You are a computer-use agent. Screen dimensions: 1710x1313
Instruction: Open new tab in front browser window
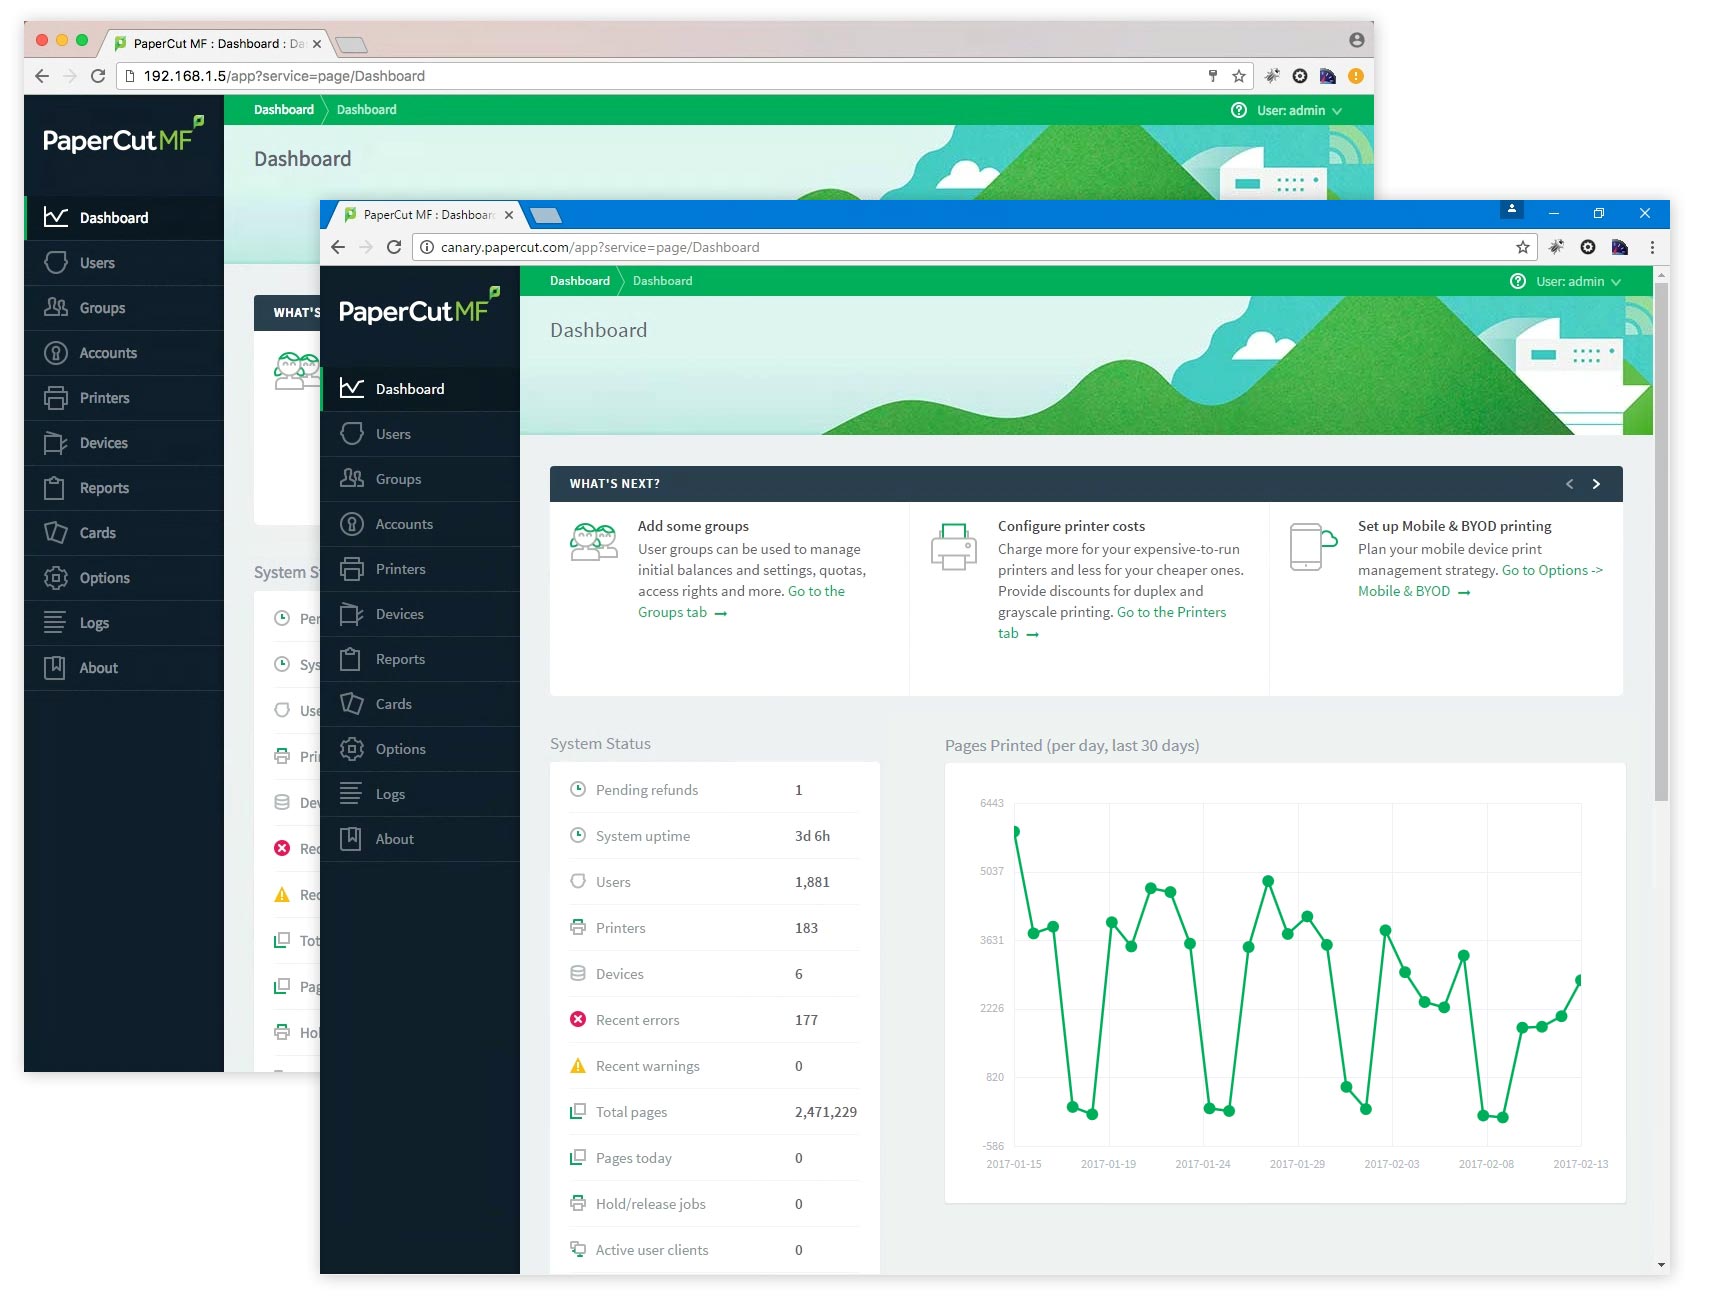[x=545, y=215]
